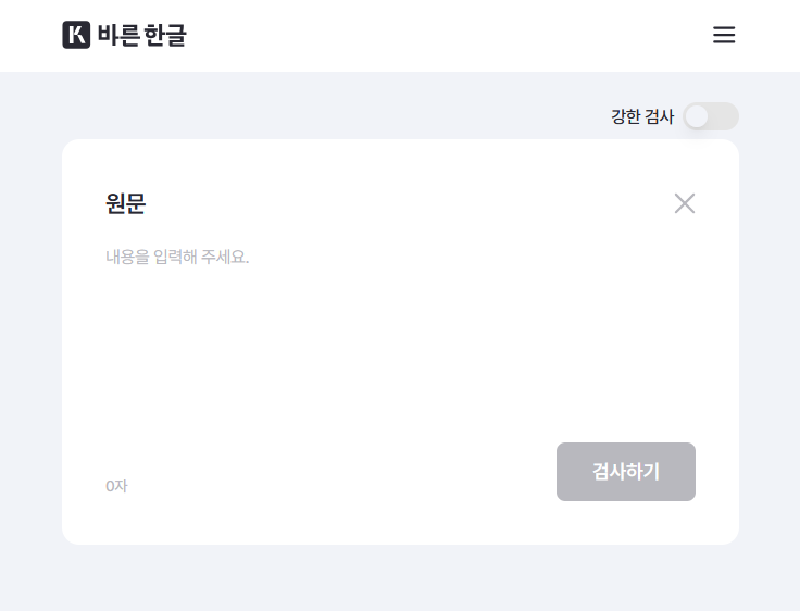Click the text input area placeholder

(178, 256)
